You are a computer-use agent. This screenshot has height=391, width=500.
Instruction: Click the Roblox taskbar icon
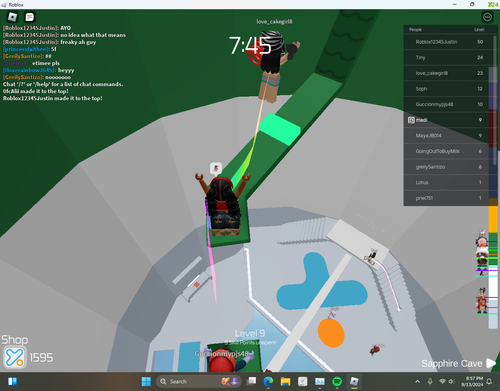[x=354, y=381]
